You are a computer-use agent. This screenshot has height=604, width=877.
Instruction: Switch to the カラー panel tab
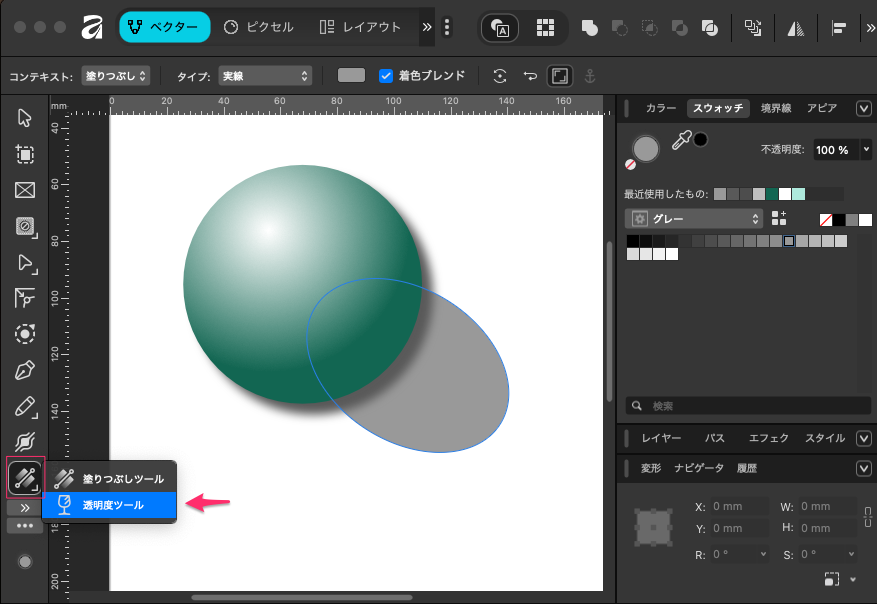point(660,108)
